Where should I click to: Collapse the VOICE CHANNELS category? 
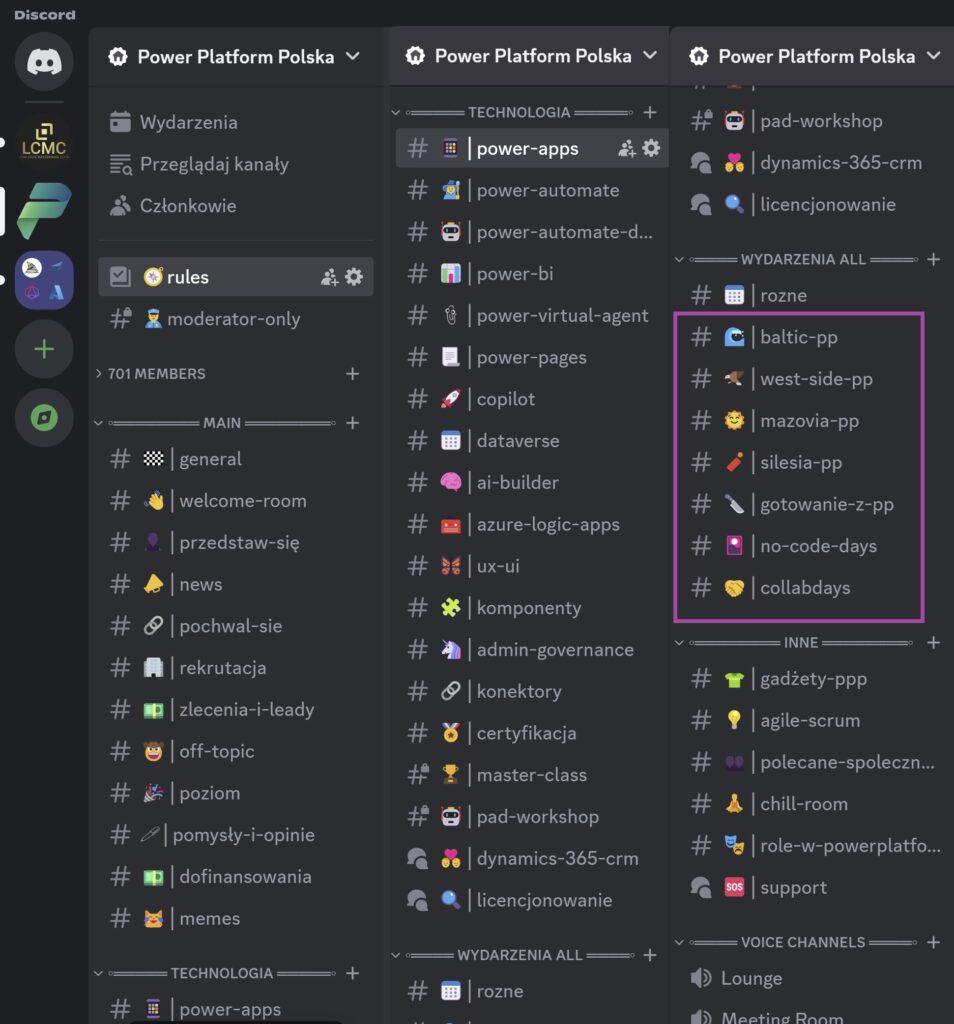coord(679,942)
